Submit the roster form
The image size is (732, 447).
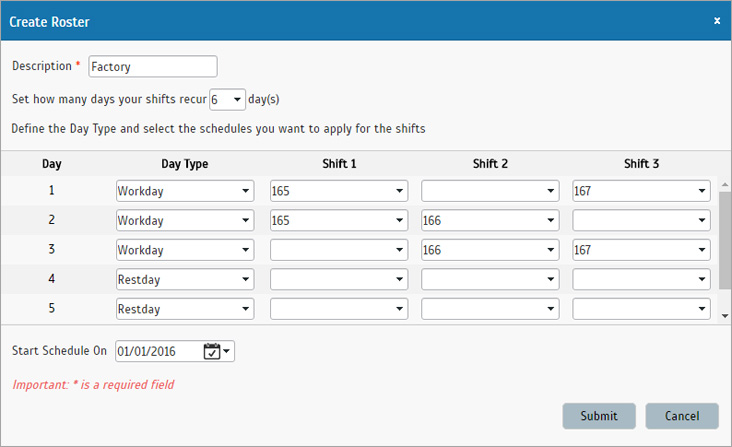tap(598, 416)
